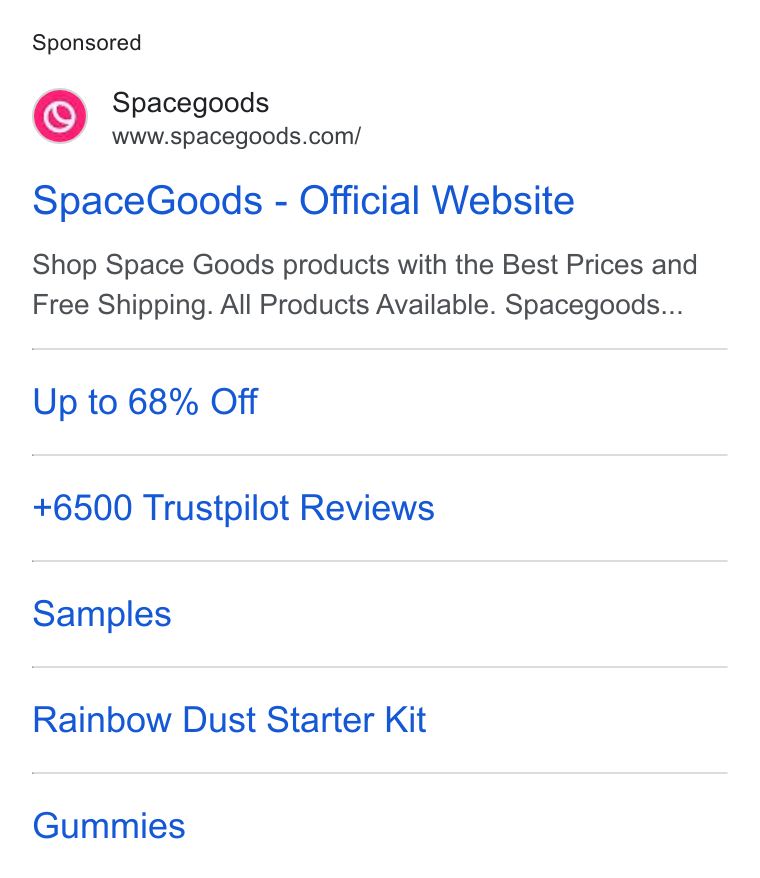
Task: Click the truncated Spacegoods... text in description
Action: coord(594,306)
